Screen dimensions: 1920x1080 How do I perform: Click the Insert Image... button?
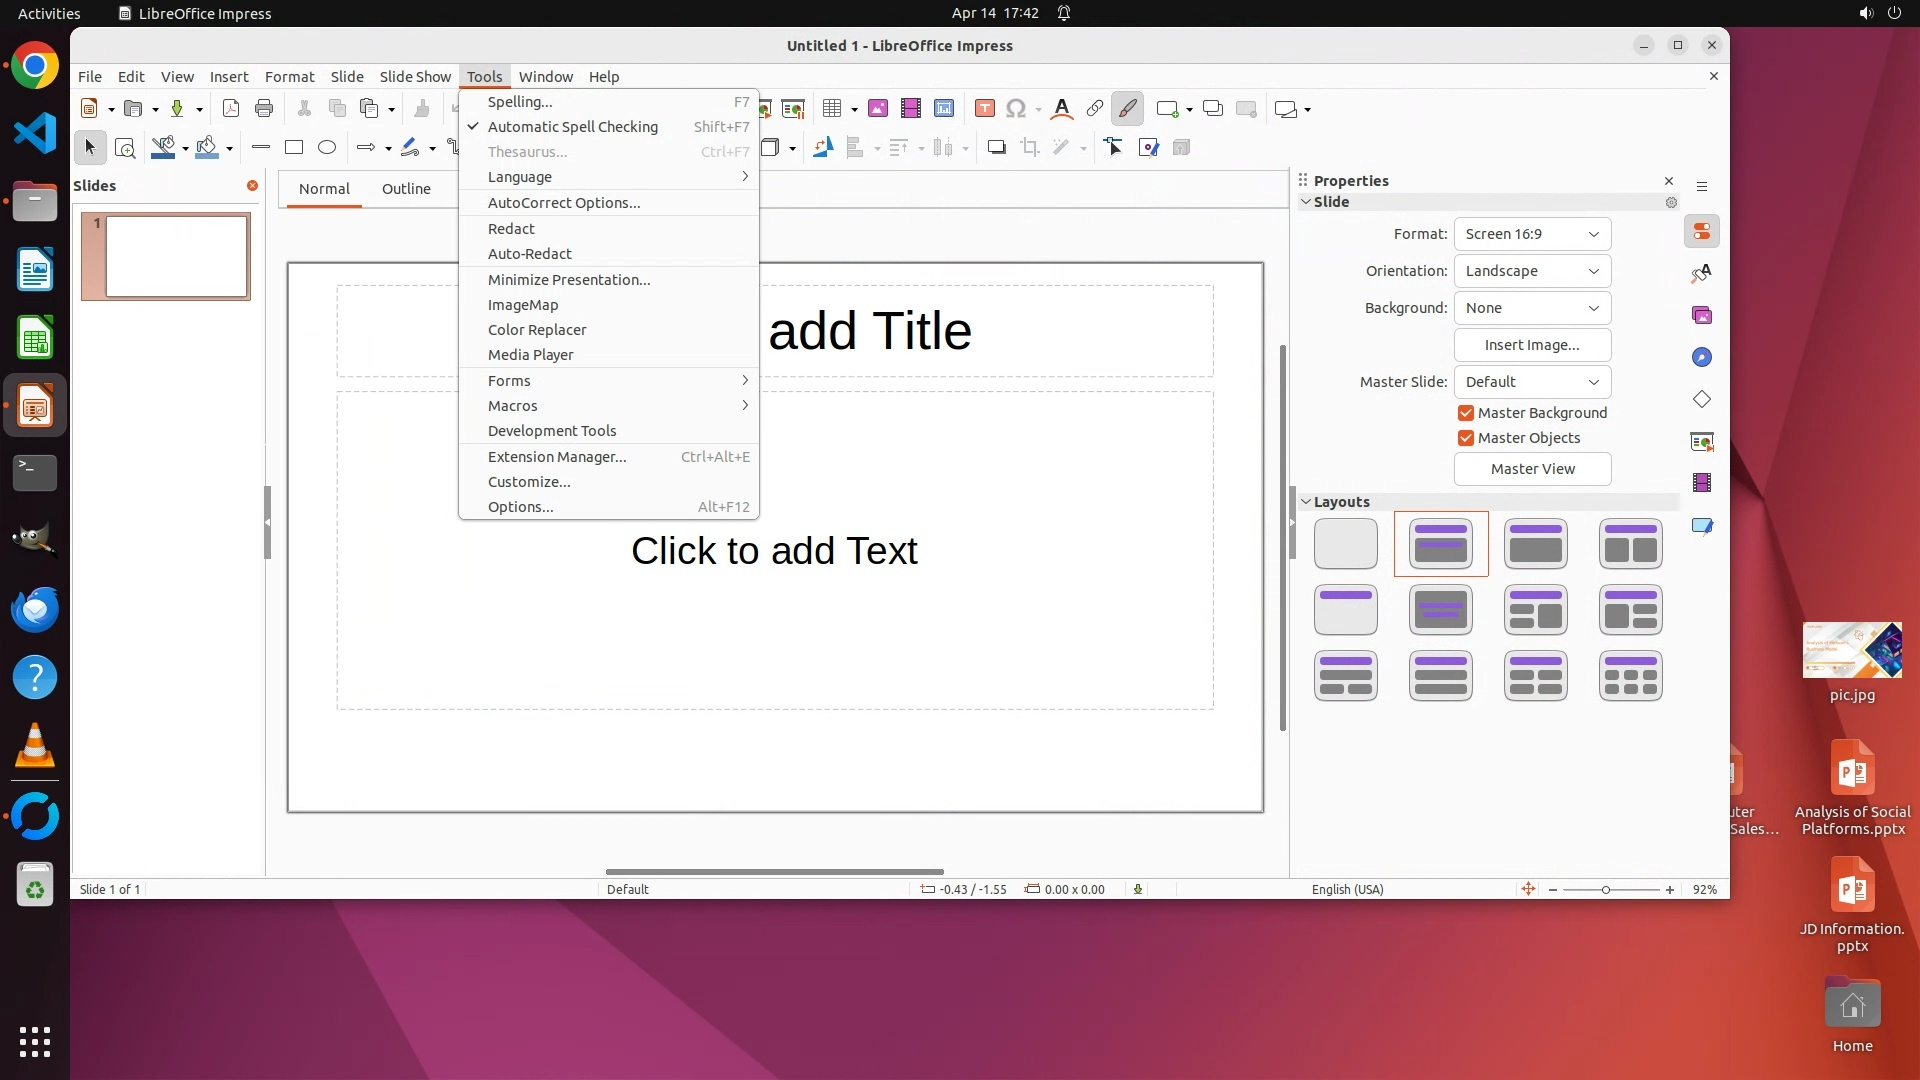coord(1532,345)
